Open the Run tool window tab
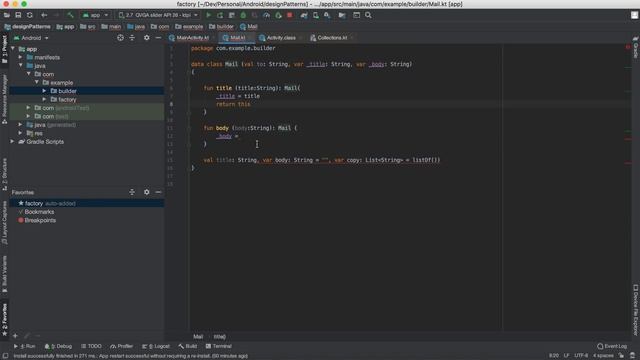Viewport: 640px width, 360px height. coord(25,346)
